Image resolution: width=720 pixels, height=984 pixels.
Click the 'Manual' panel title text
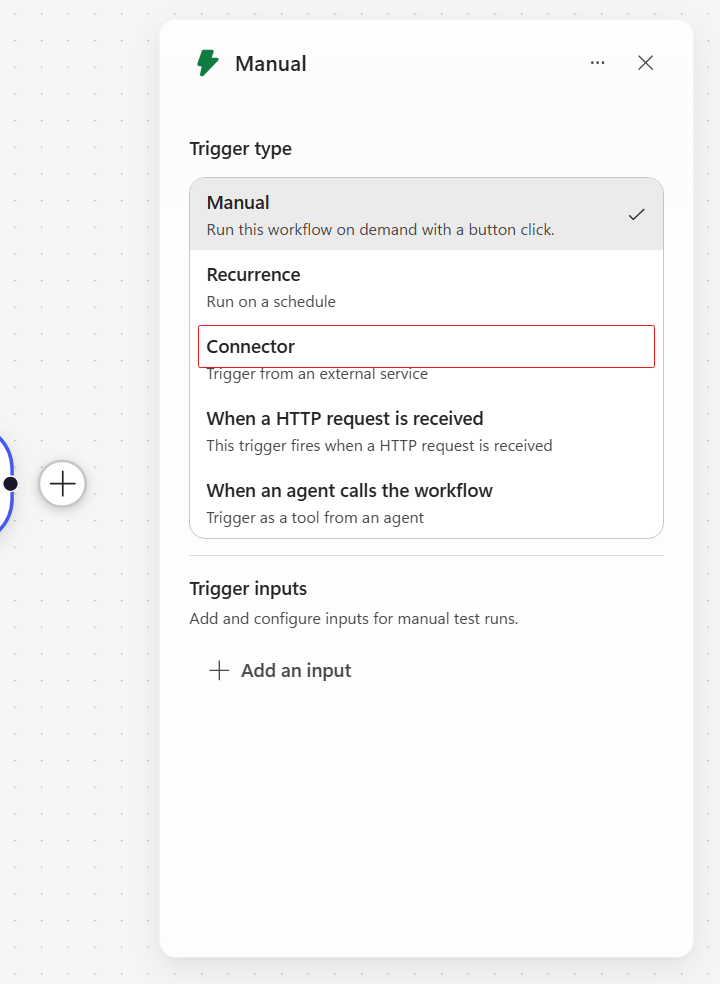[271, 63]
